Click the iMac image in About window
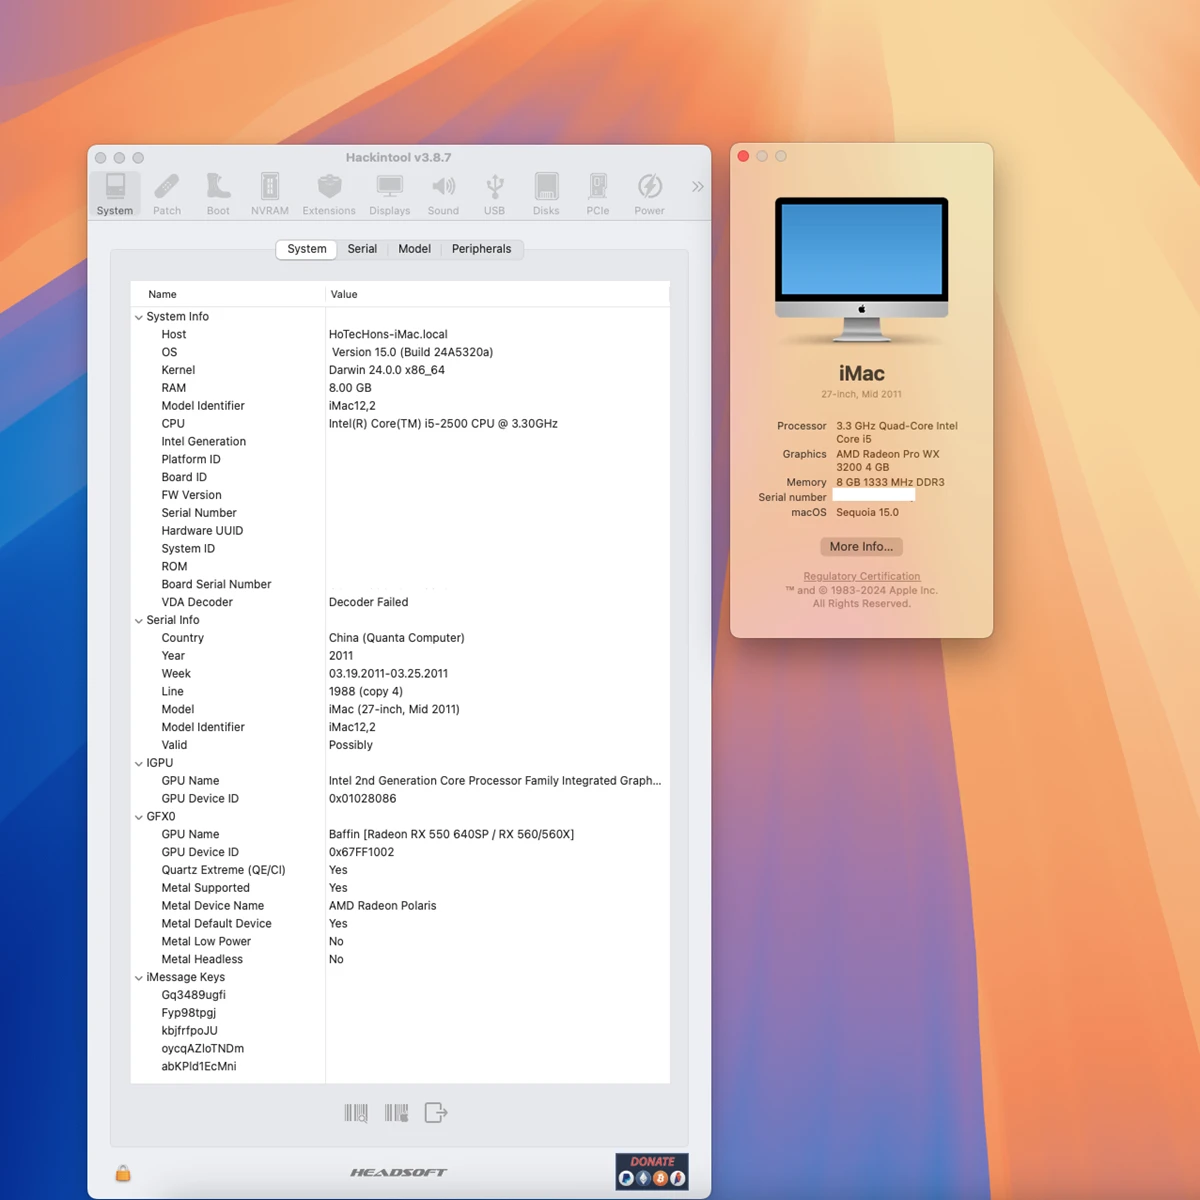1200x1200 pixels. [861, 270]
